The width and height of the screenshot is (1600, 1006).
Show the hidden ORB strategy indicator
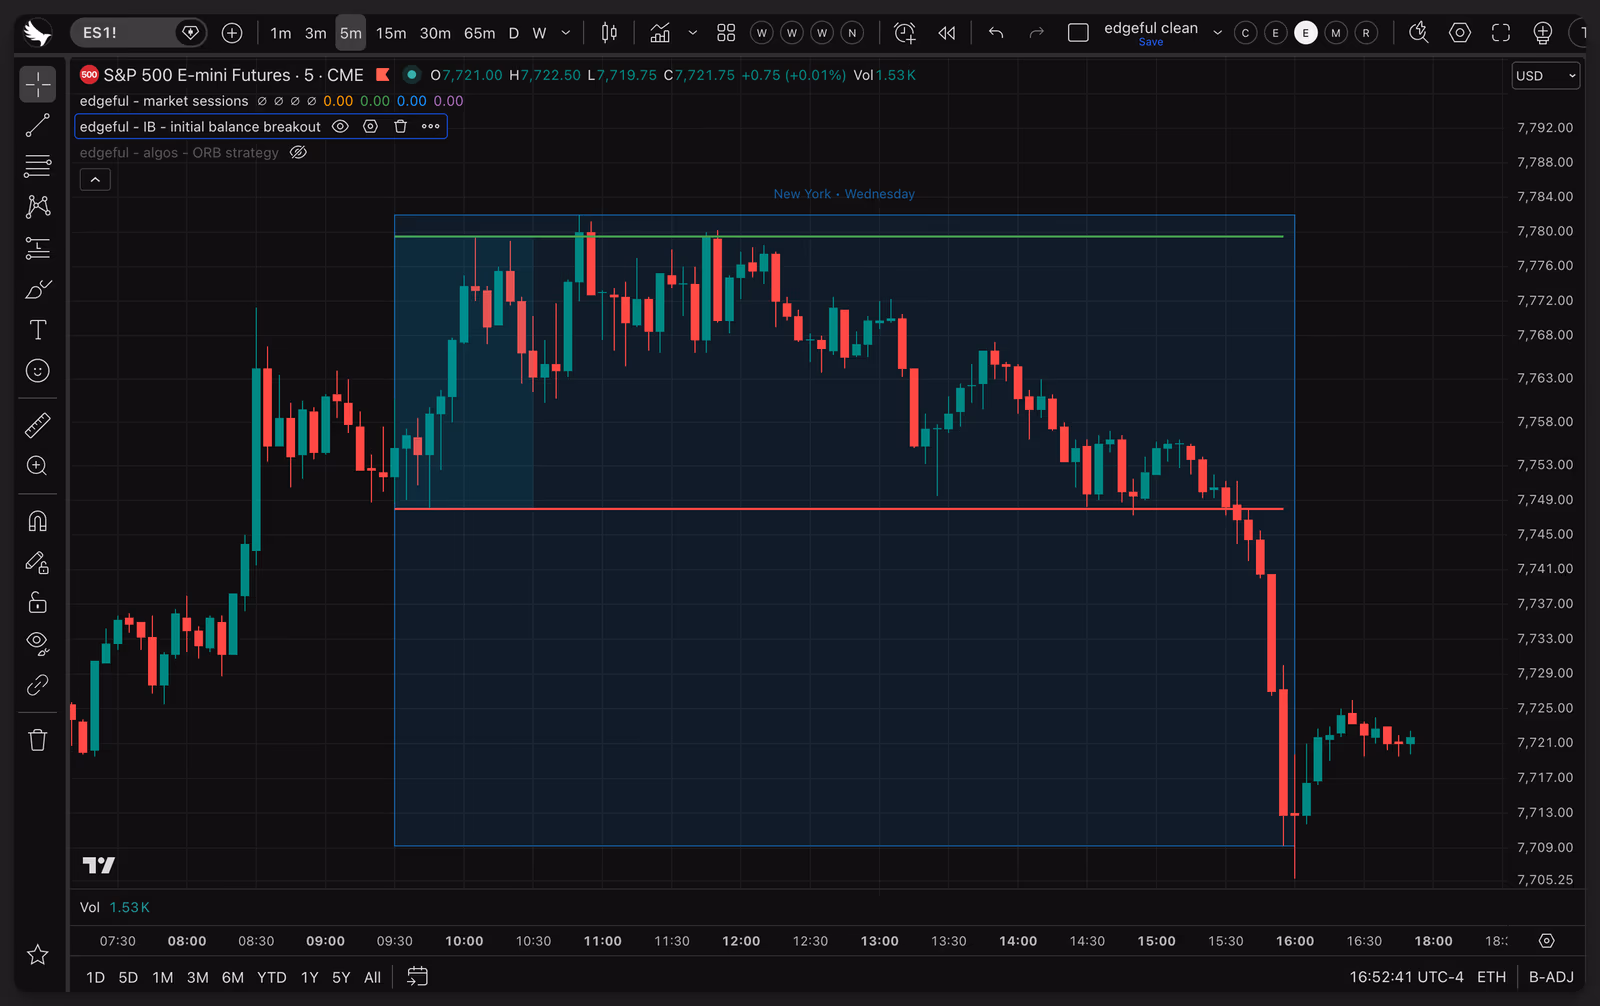[x=298, y=153]
